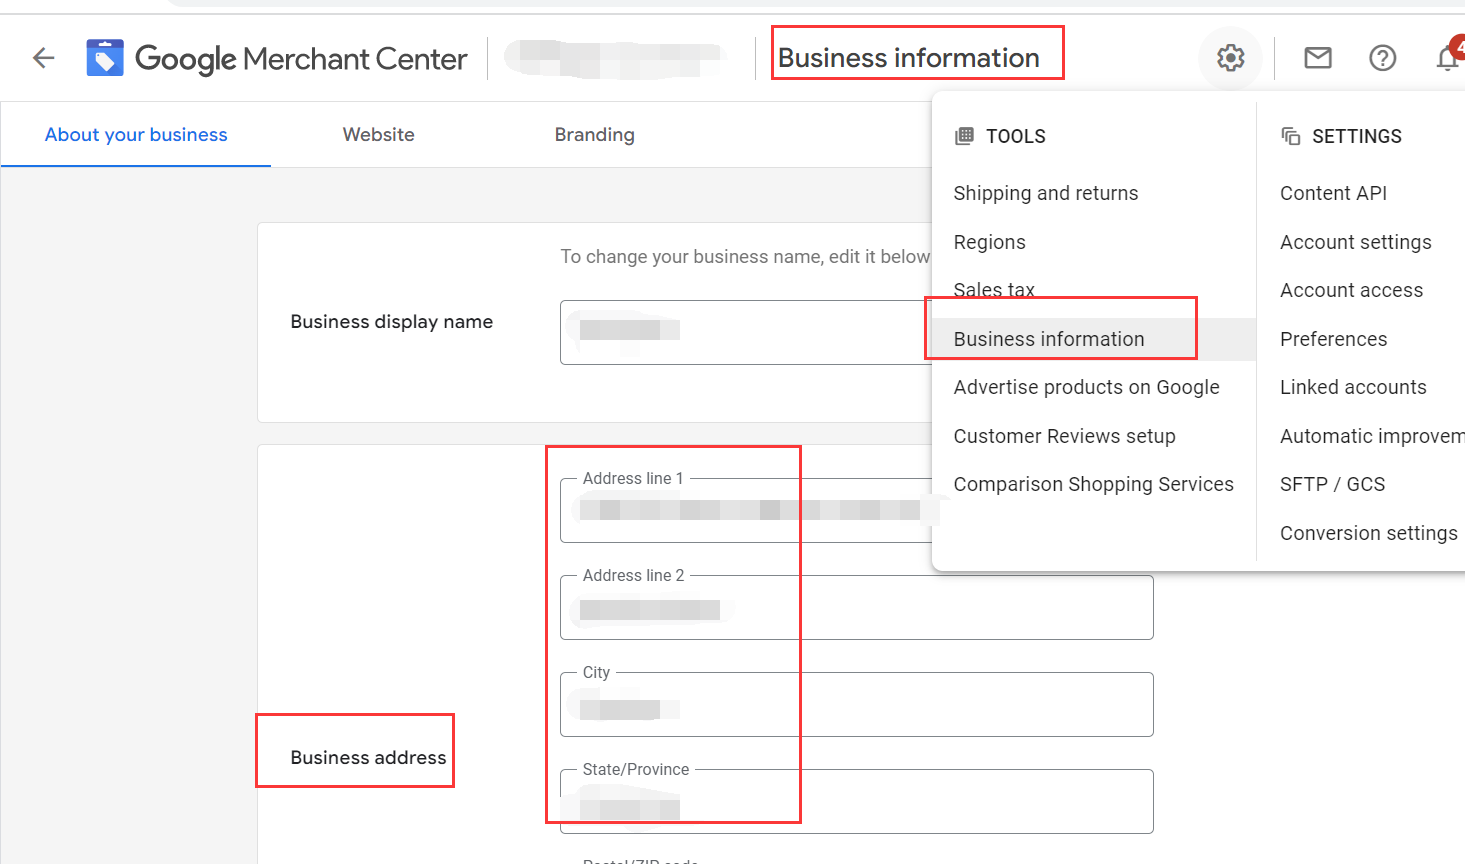Image resolution: width=1465 pixels, height=864 pixels.
Task: Open Comparison Shopping Services
Action: [x=1094, y=483]
